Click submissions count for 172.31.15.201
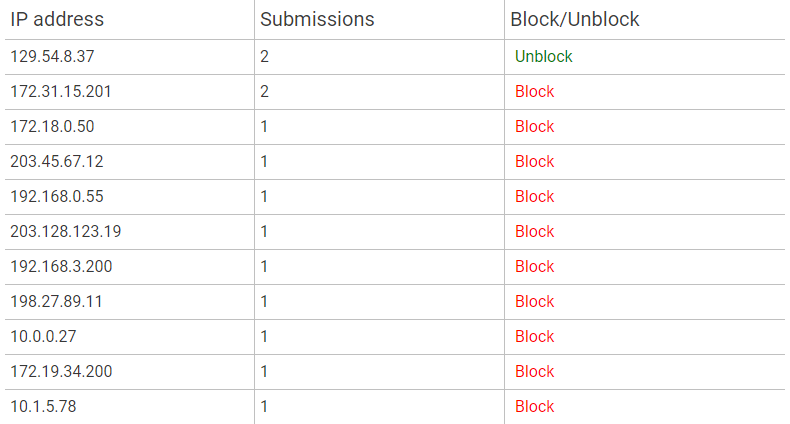 click(x=265, y=92)
